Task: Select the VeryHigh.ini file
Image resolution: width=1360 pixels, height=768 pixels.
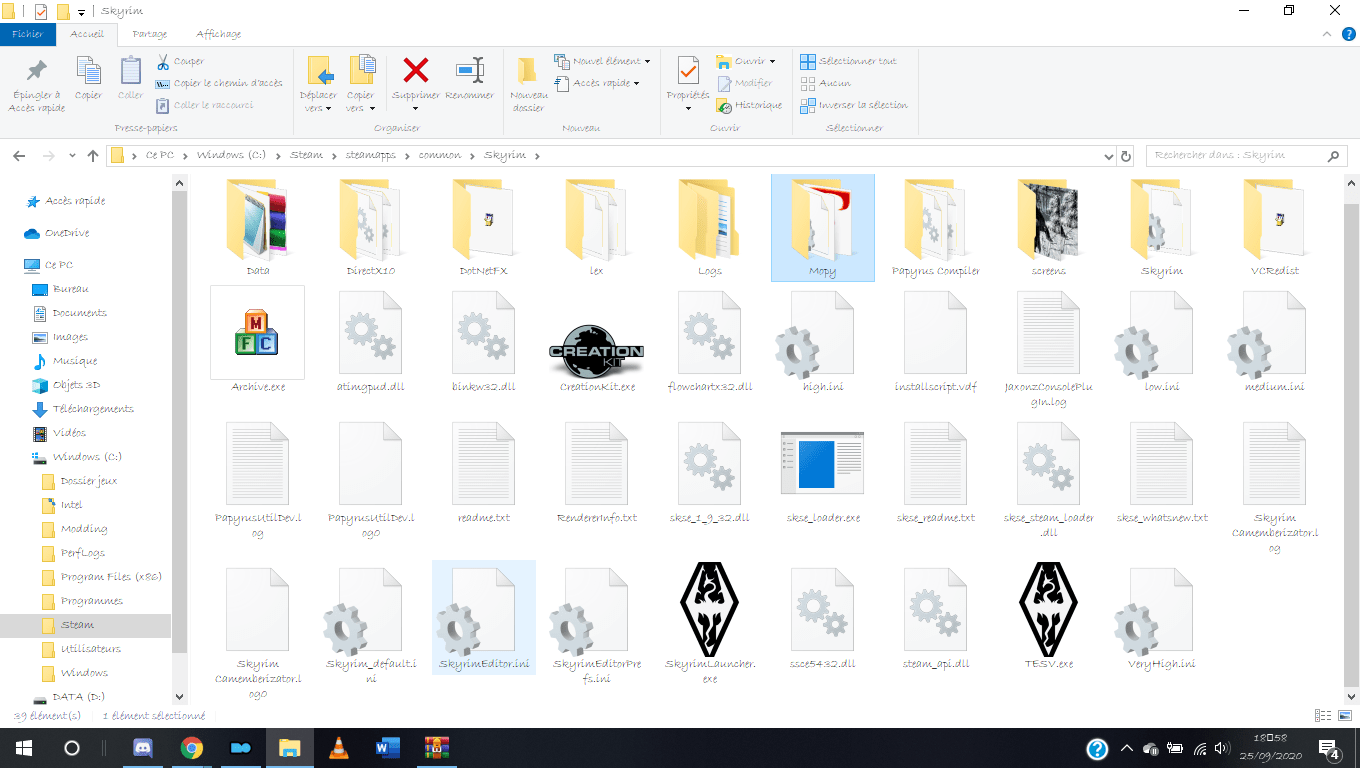Action: tap(1161, 617)
